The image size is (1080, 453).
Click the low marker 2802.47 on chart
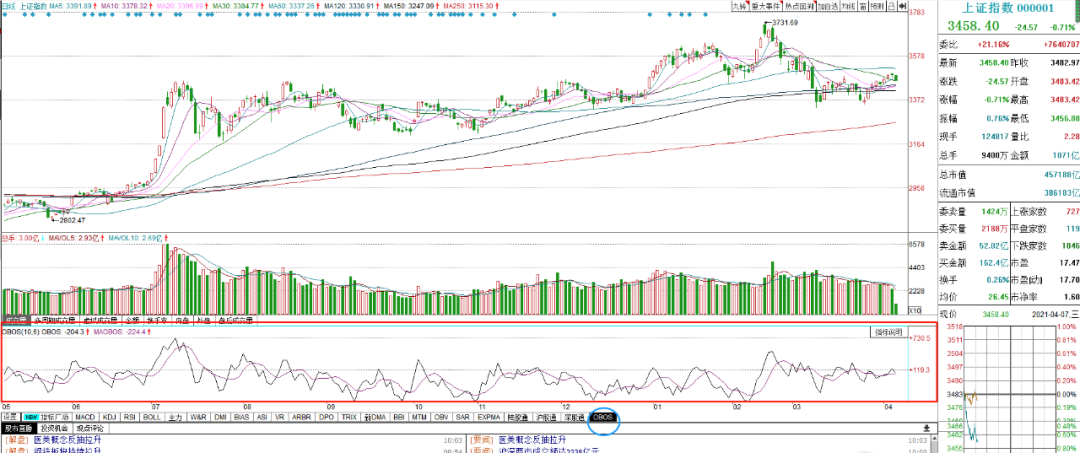pyautogui.click(x=70, y=220)
